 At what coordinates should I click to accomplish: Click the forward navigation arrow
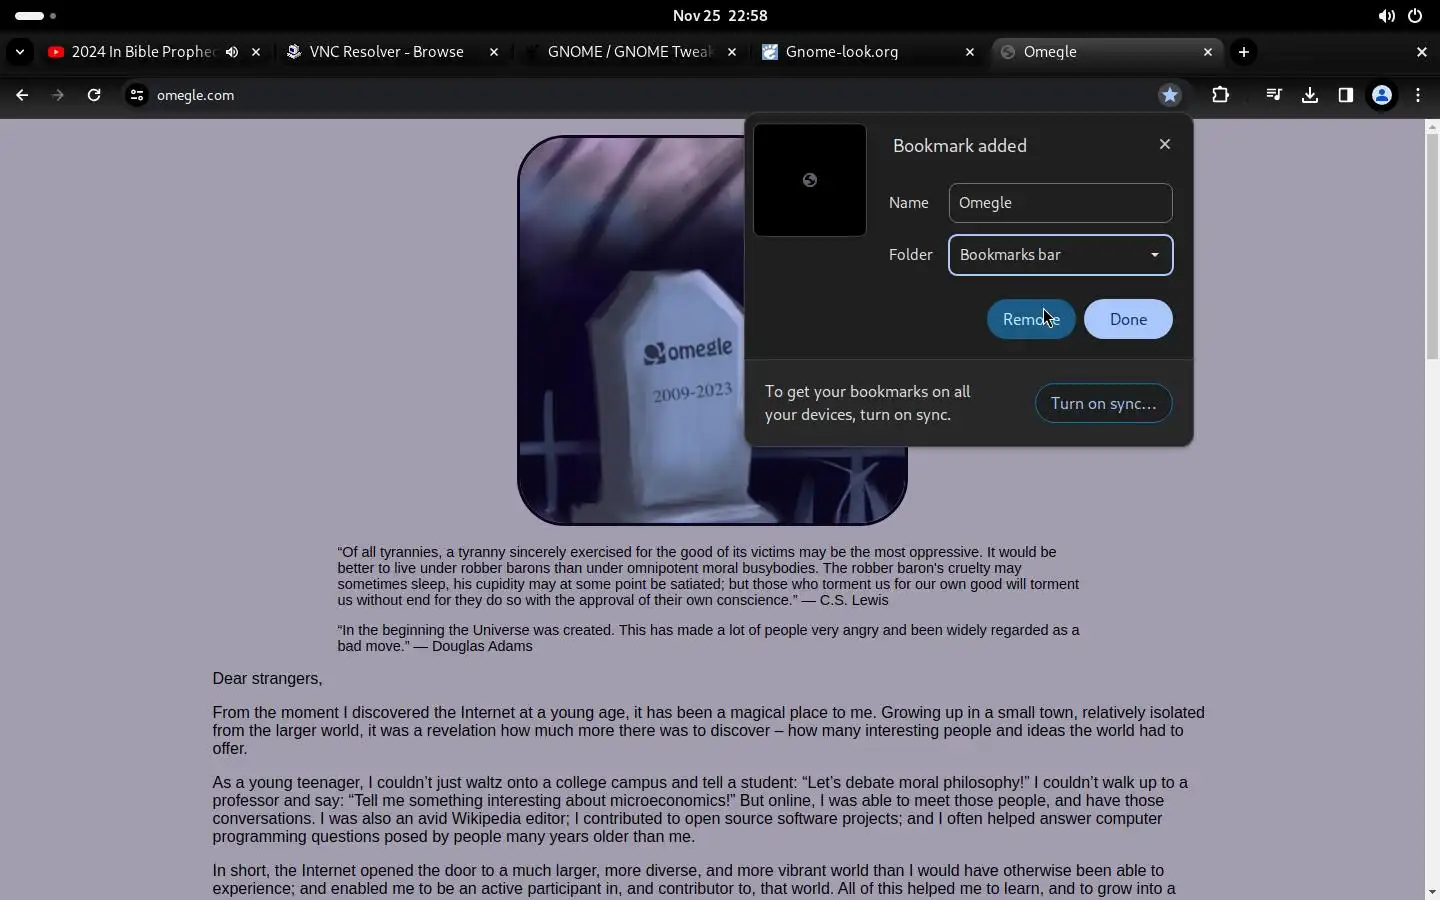point(58,95)
